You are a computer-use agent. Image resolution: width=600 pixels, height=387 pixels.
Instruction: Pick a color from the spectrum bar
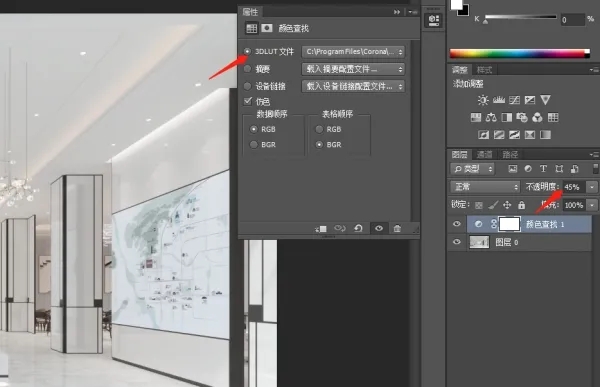pos(520,54)
